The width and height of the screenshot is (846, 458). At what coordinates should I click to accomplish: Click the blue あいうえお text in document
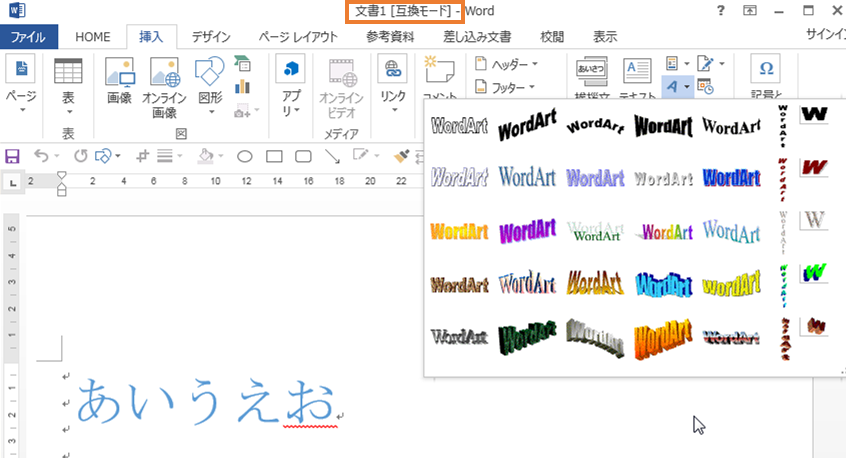click(206, 401)
